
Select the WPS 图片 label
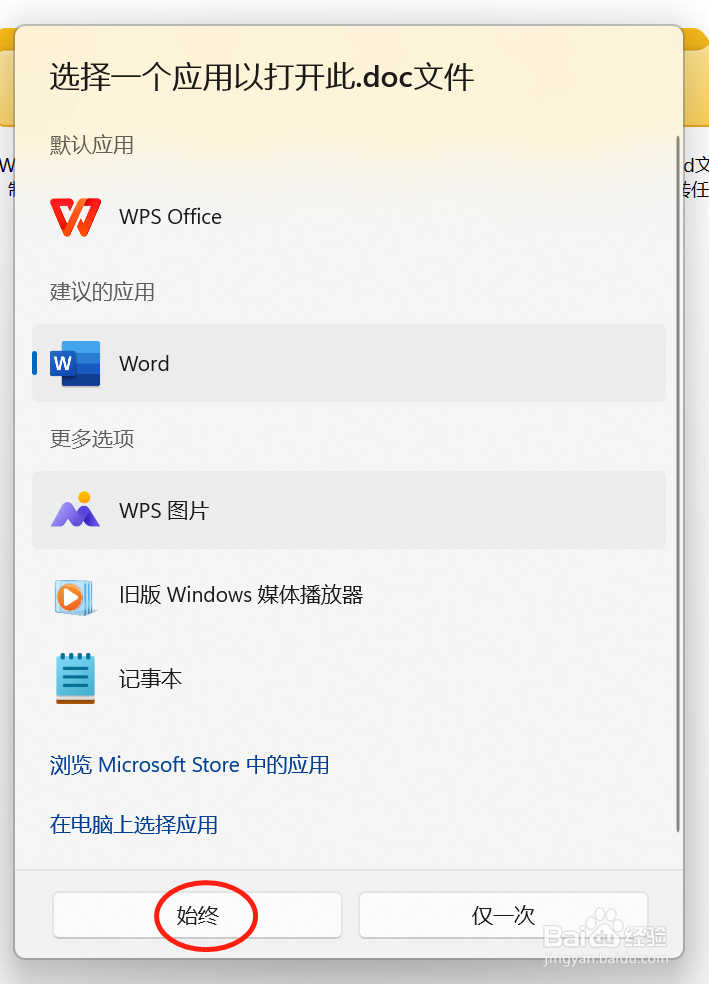(164, 510)
